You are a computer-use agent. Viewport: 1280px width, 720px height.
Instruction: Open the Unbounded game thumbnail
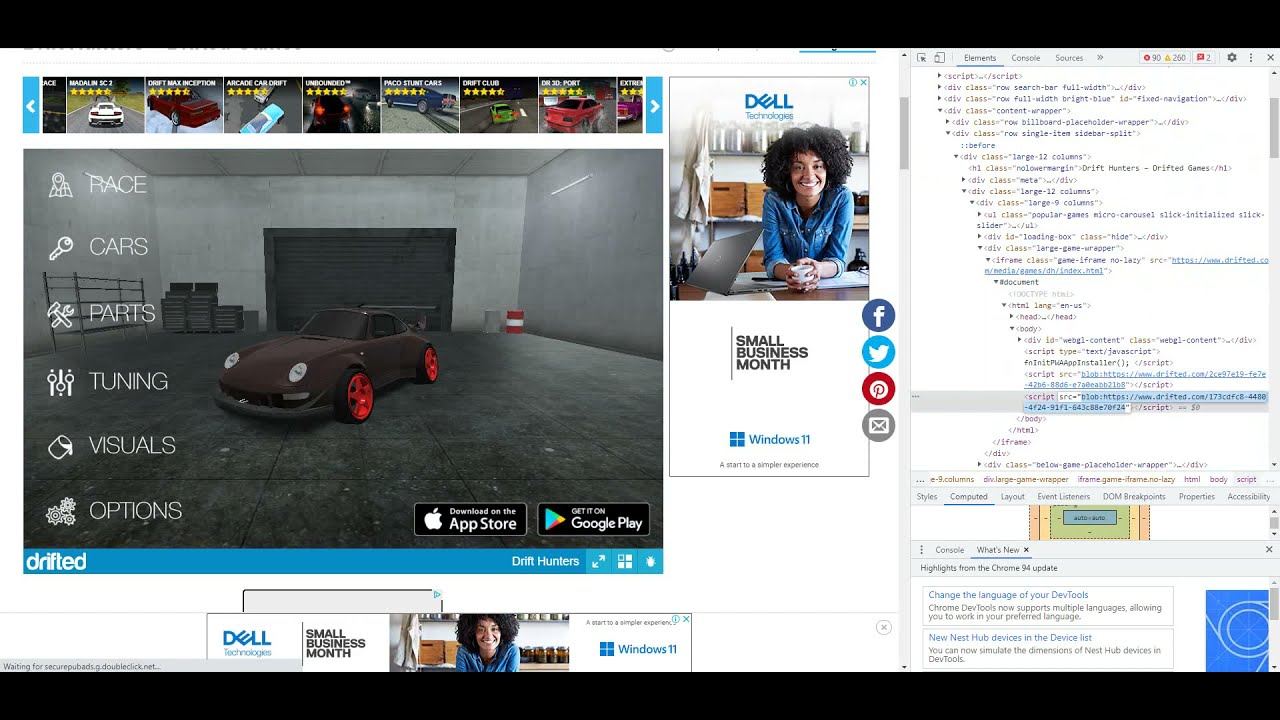pos(341,105)
